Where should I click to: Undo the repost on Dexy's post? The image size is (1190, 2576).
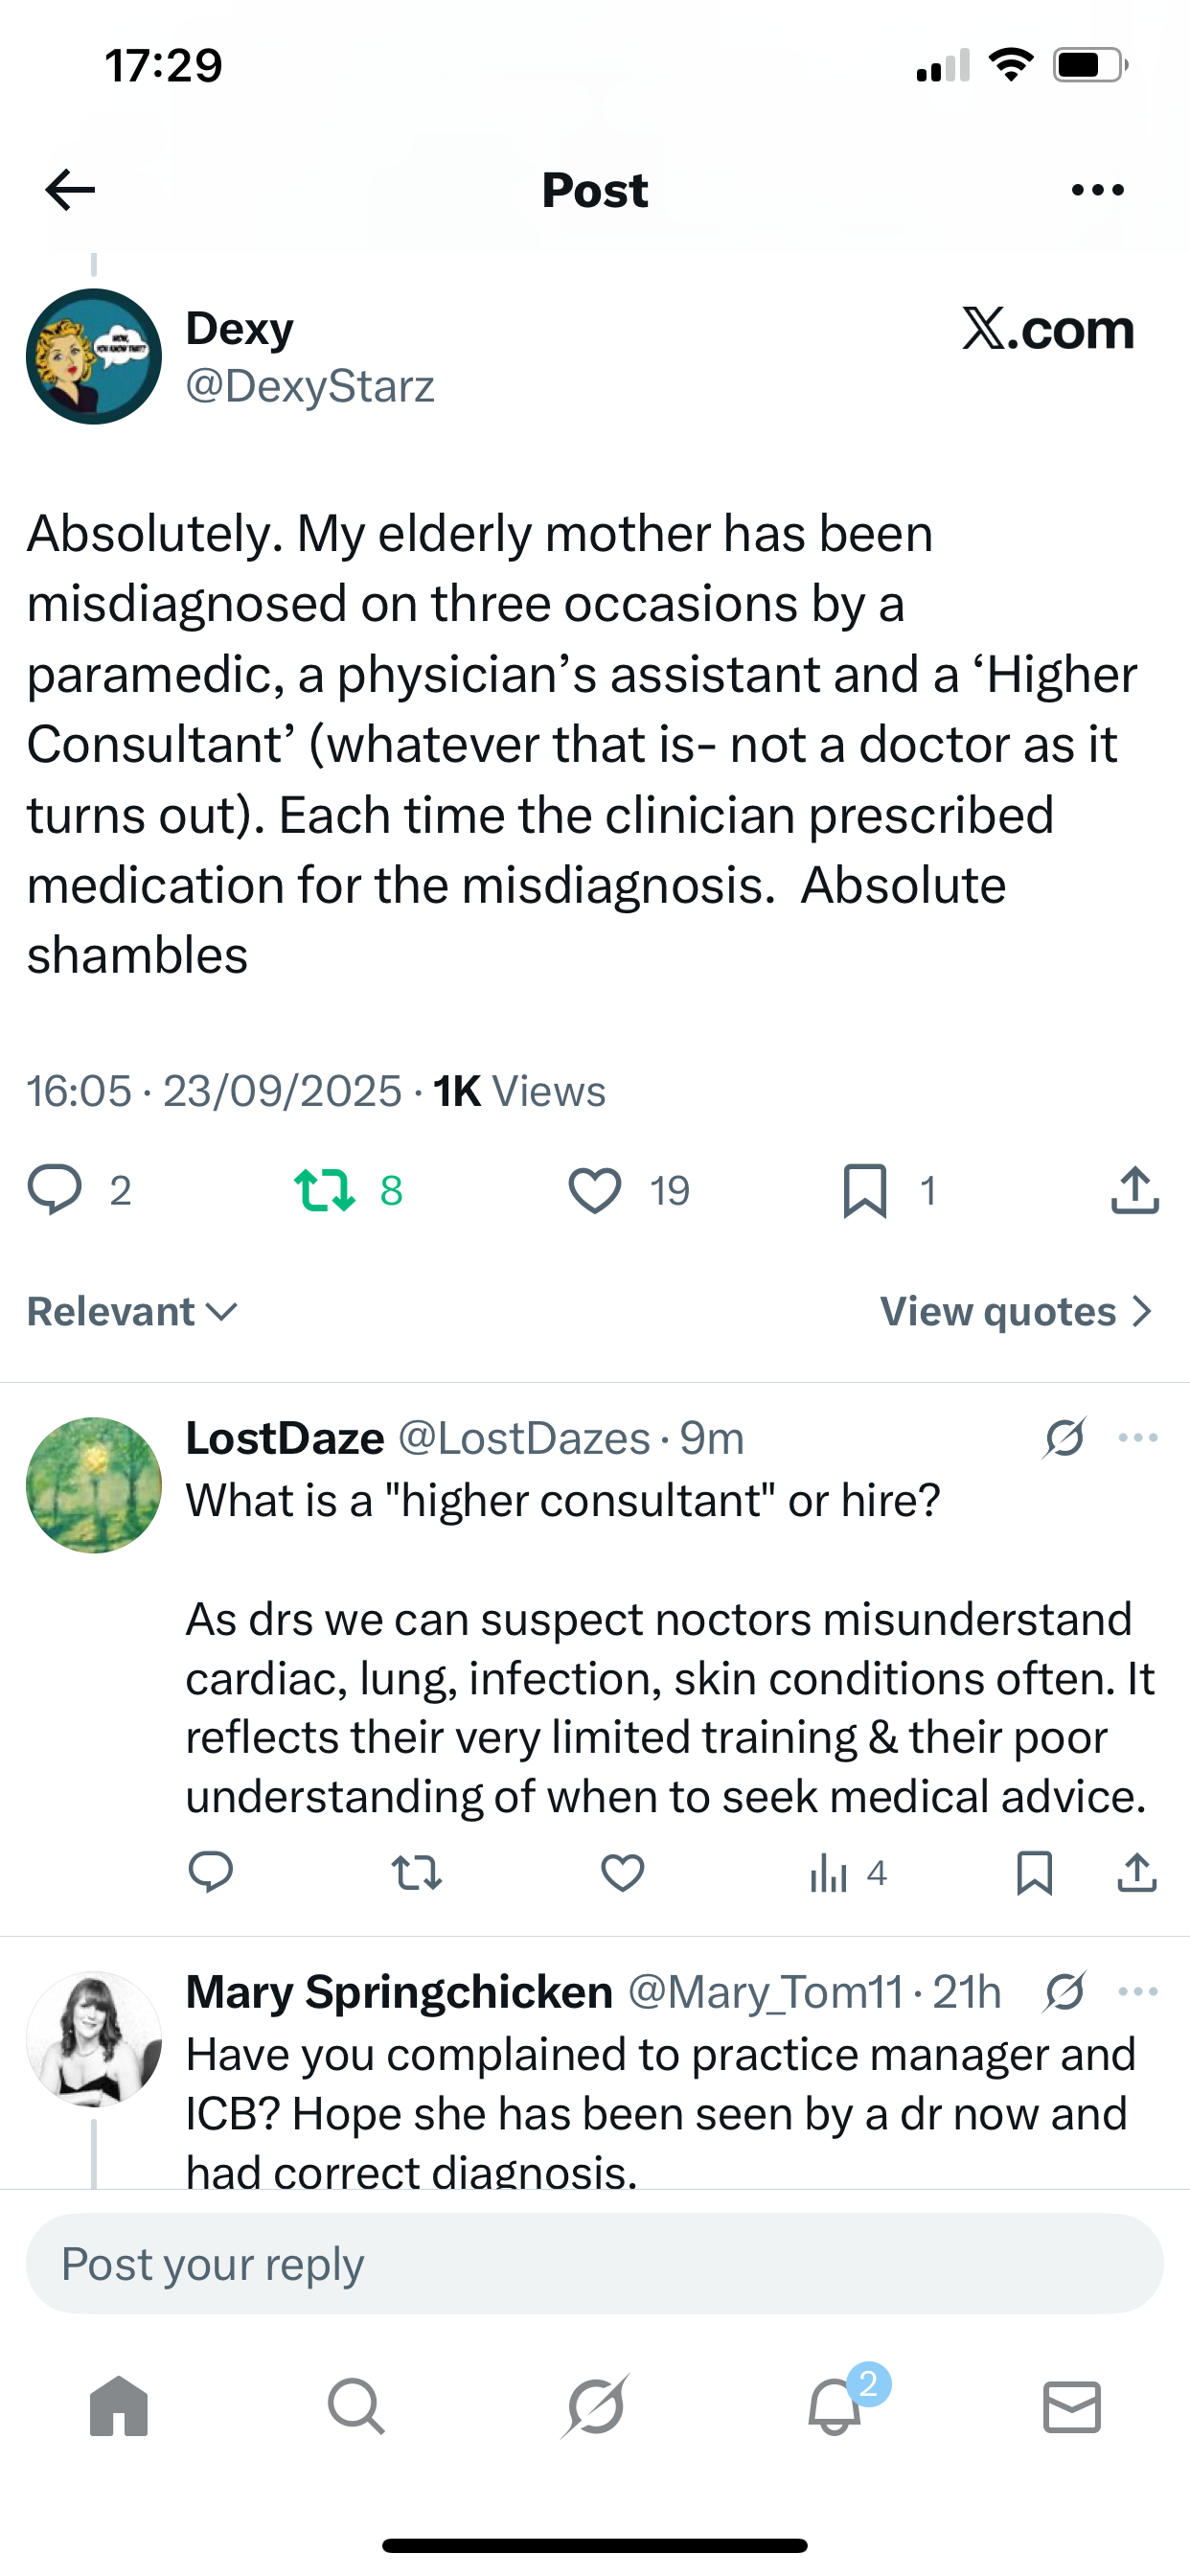[325, 1190]
